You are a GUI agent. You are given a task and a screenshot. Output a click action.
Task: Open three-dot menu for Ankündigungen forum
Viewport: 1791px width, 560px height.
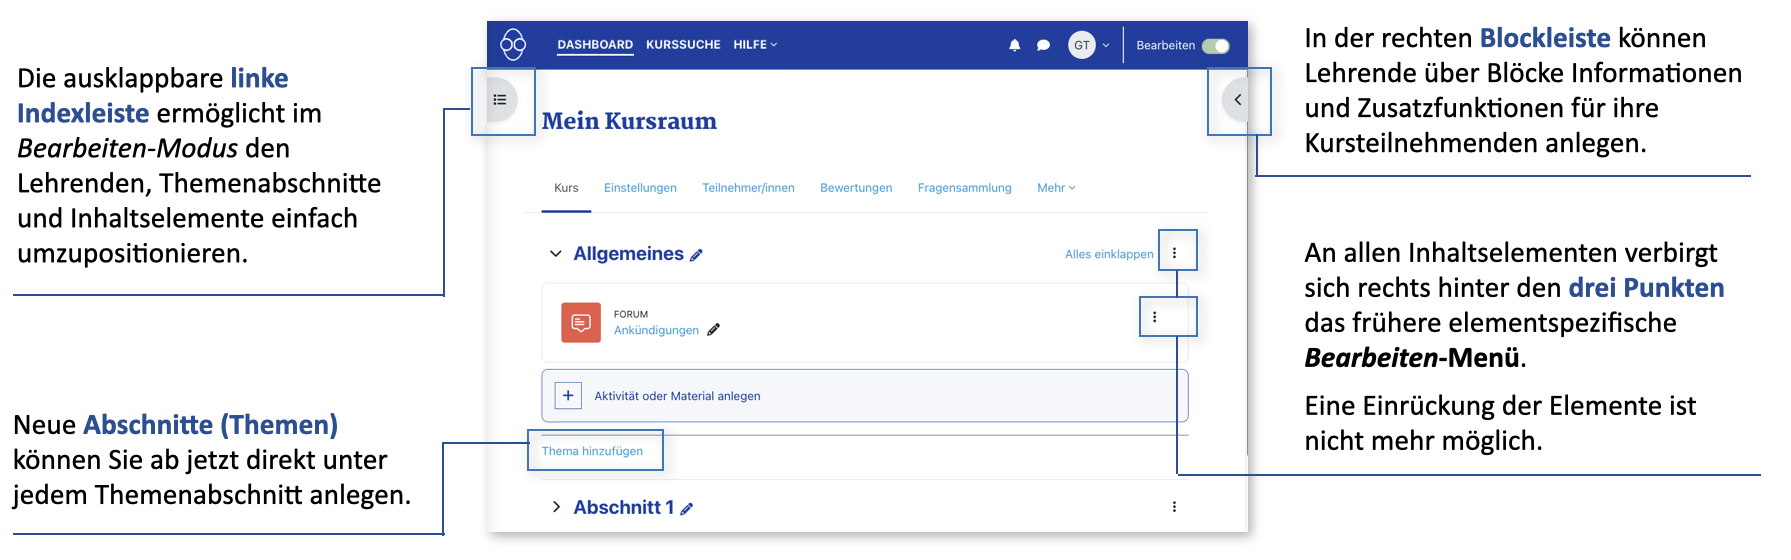pyautogui.click(x=1154, y=317)
